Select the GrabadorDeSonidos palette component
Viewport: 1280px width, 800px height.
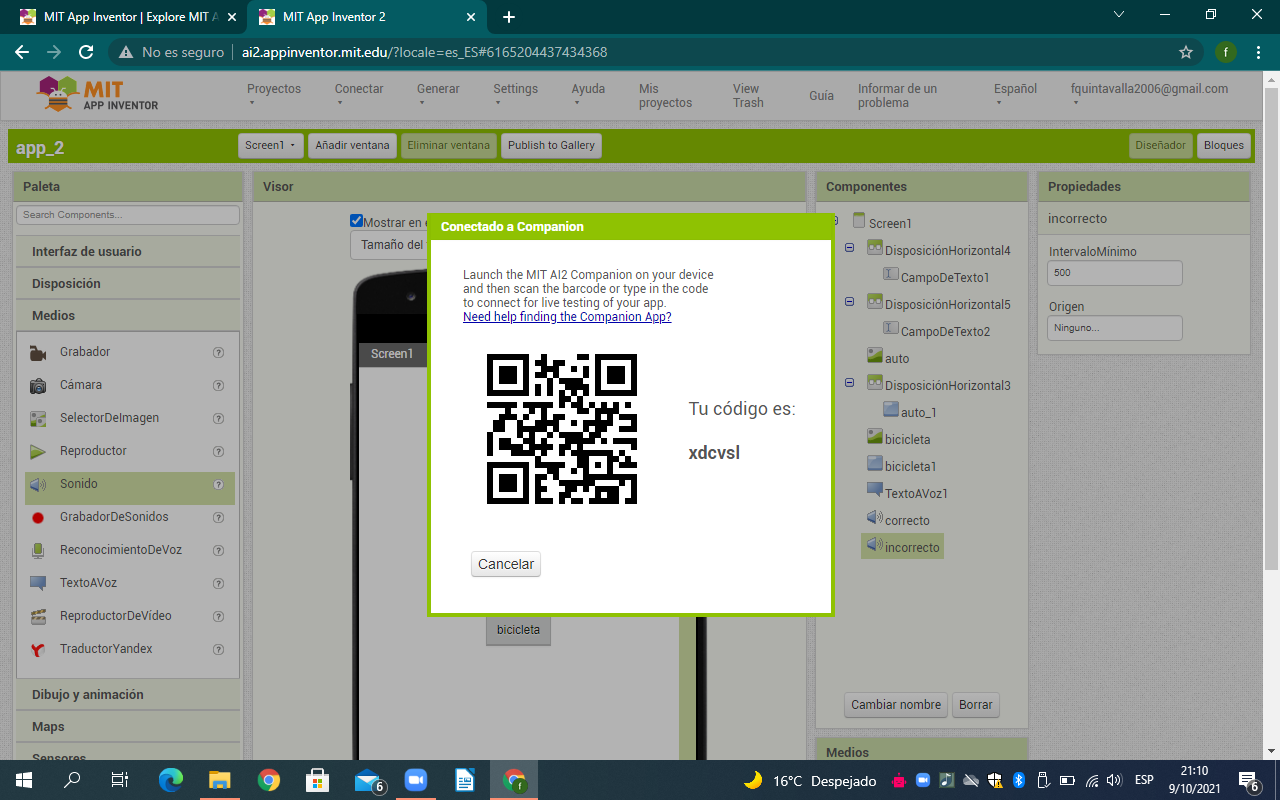coord(114,517)
